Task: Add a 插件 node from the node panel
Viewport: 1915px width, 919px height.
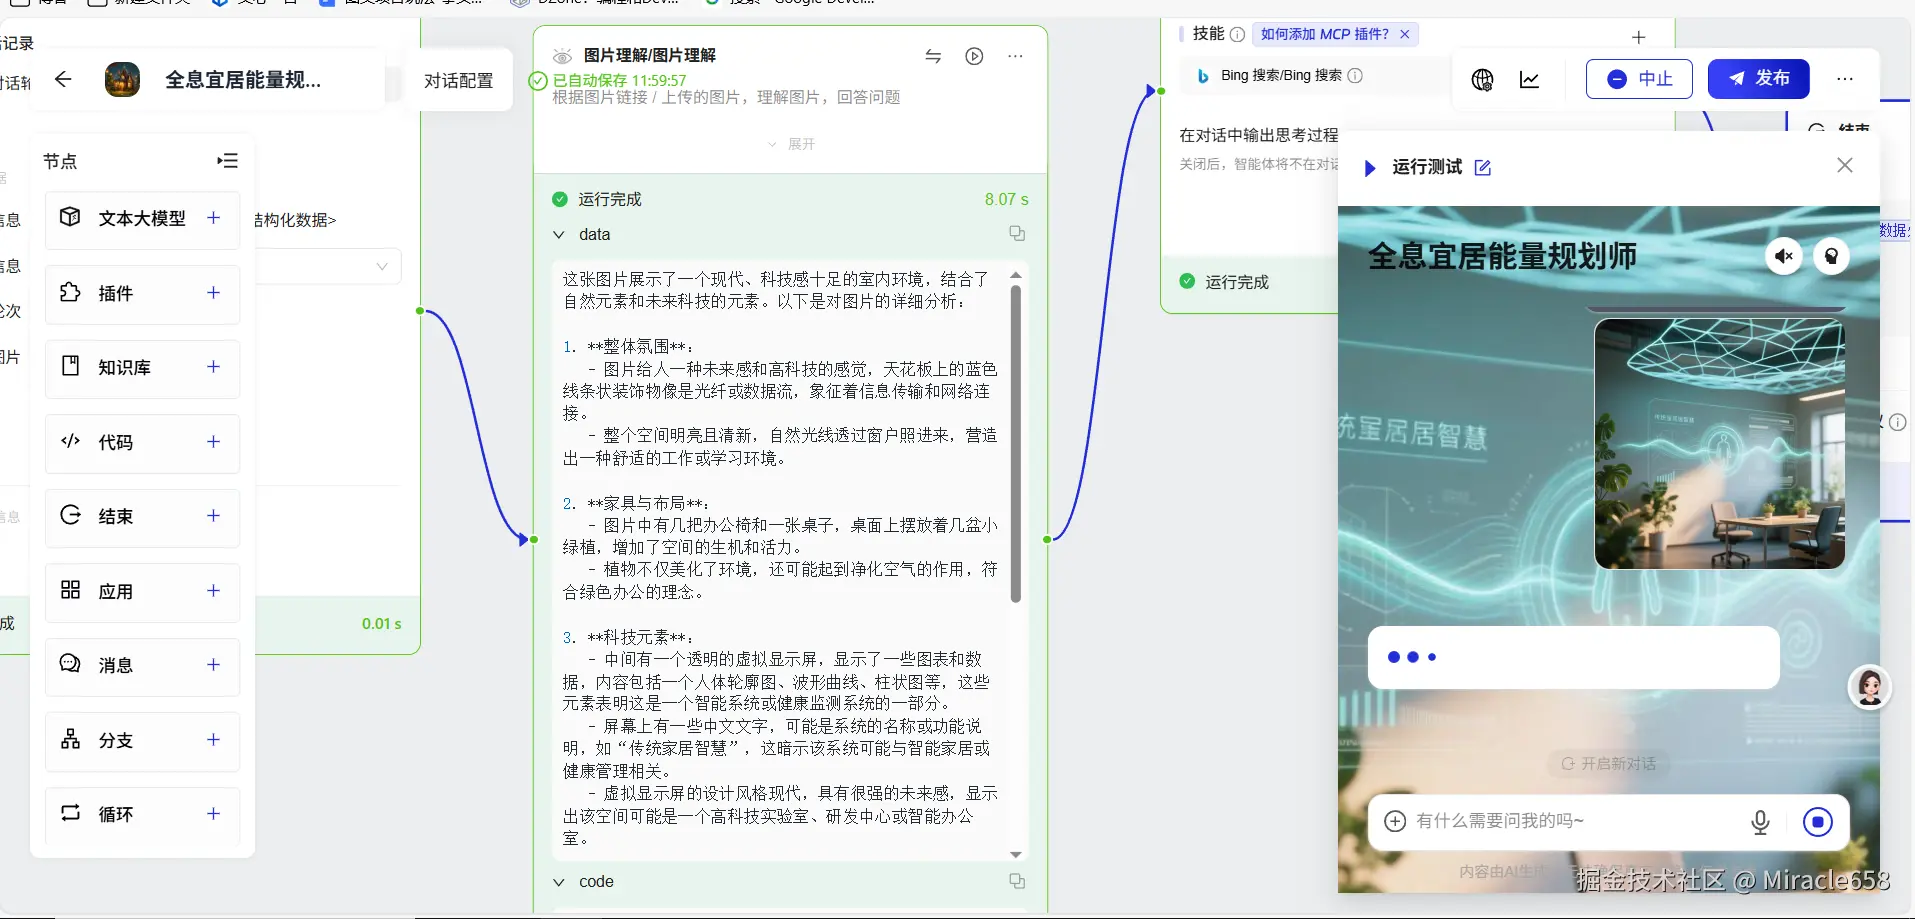Action: [213, 294]
